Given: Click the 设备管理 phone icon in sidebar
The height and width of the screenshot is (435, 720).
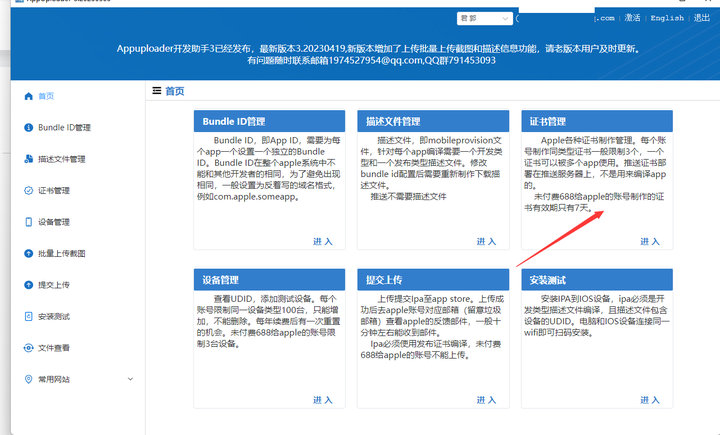Looking at the screenshot, I should click(28, 222).
